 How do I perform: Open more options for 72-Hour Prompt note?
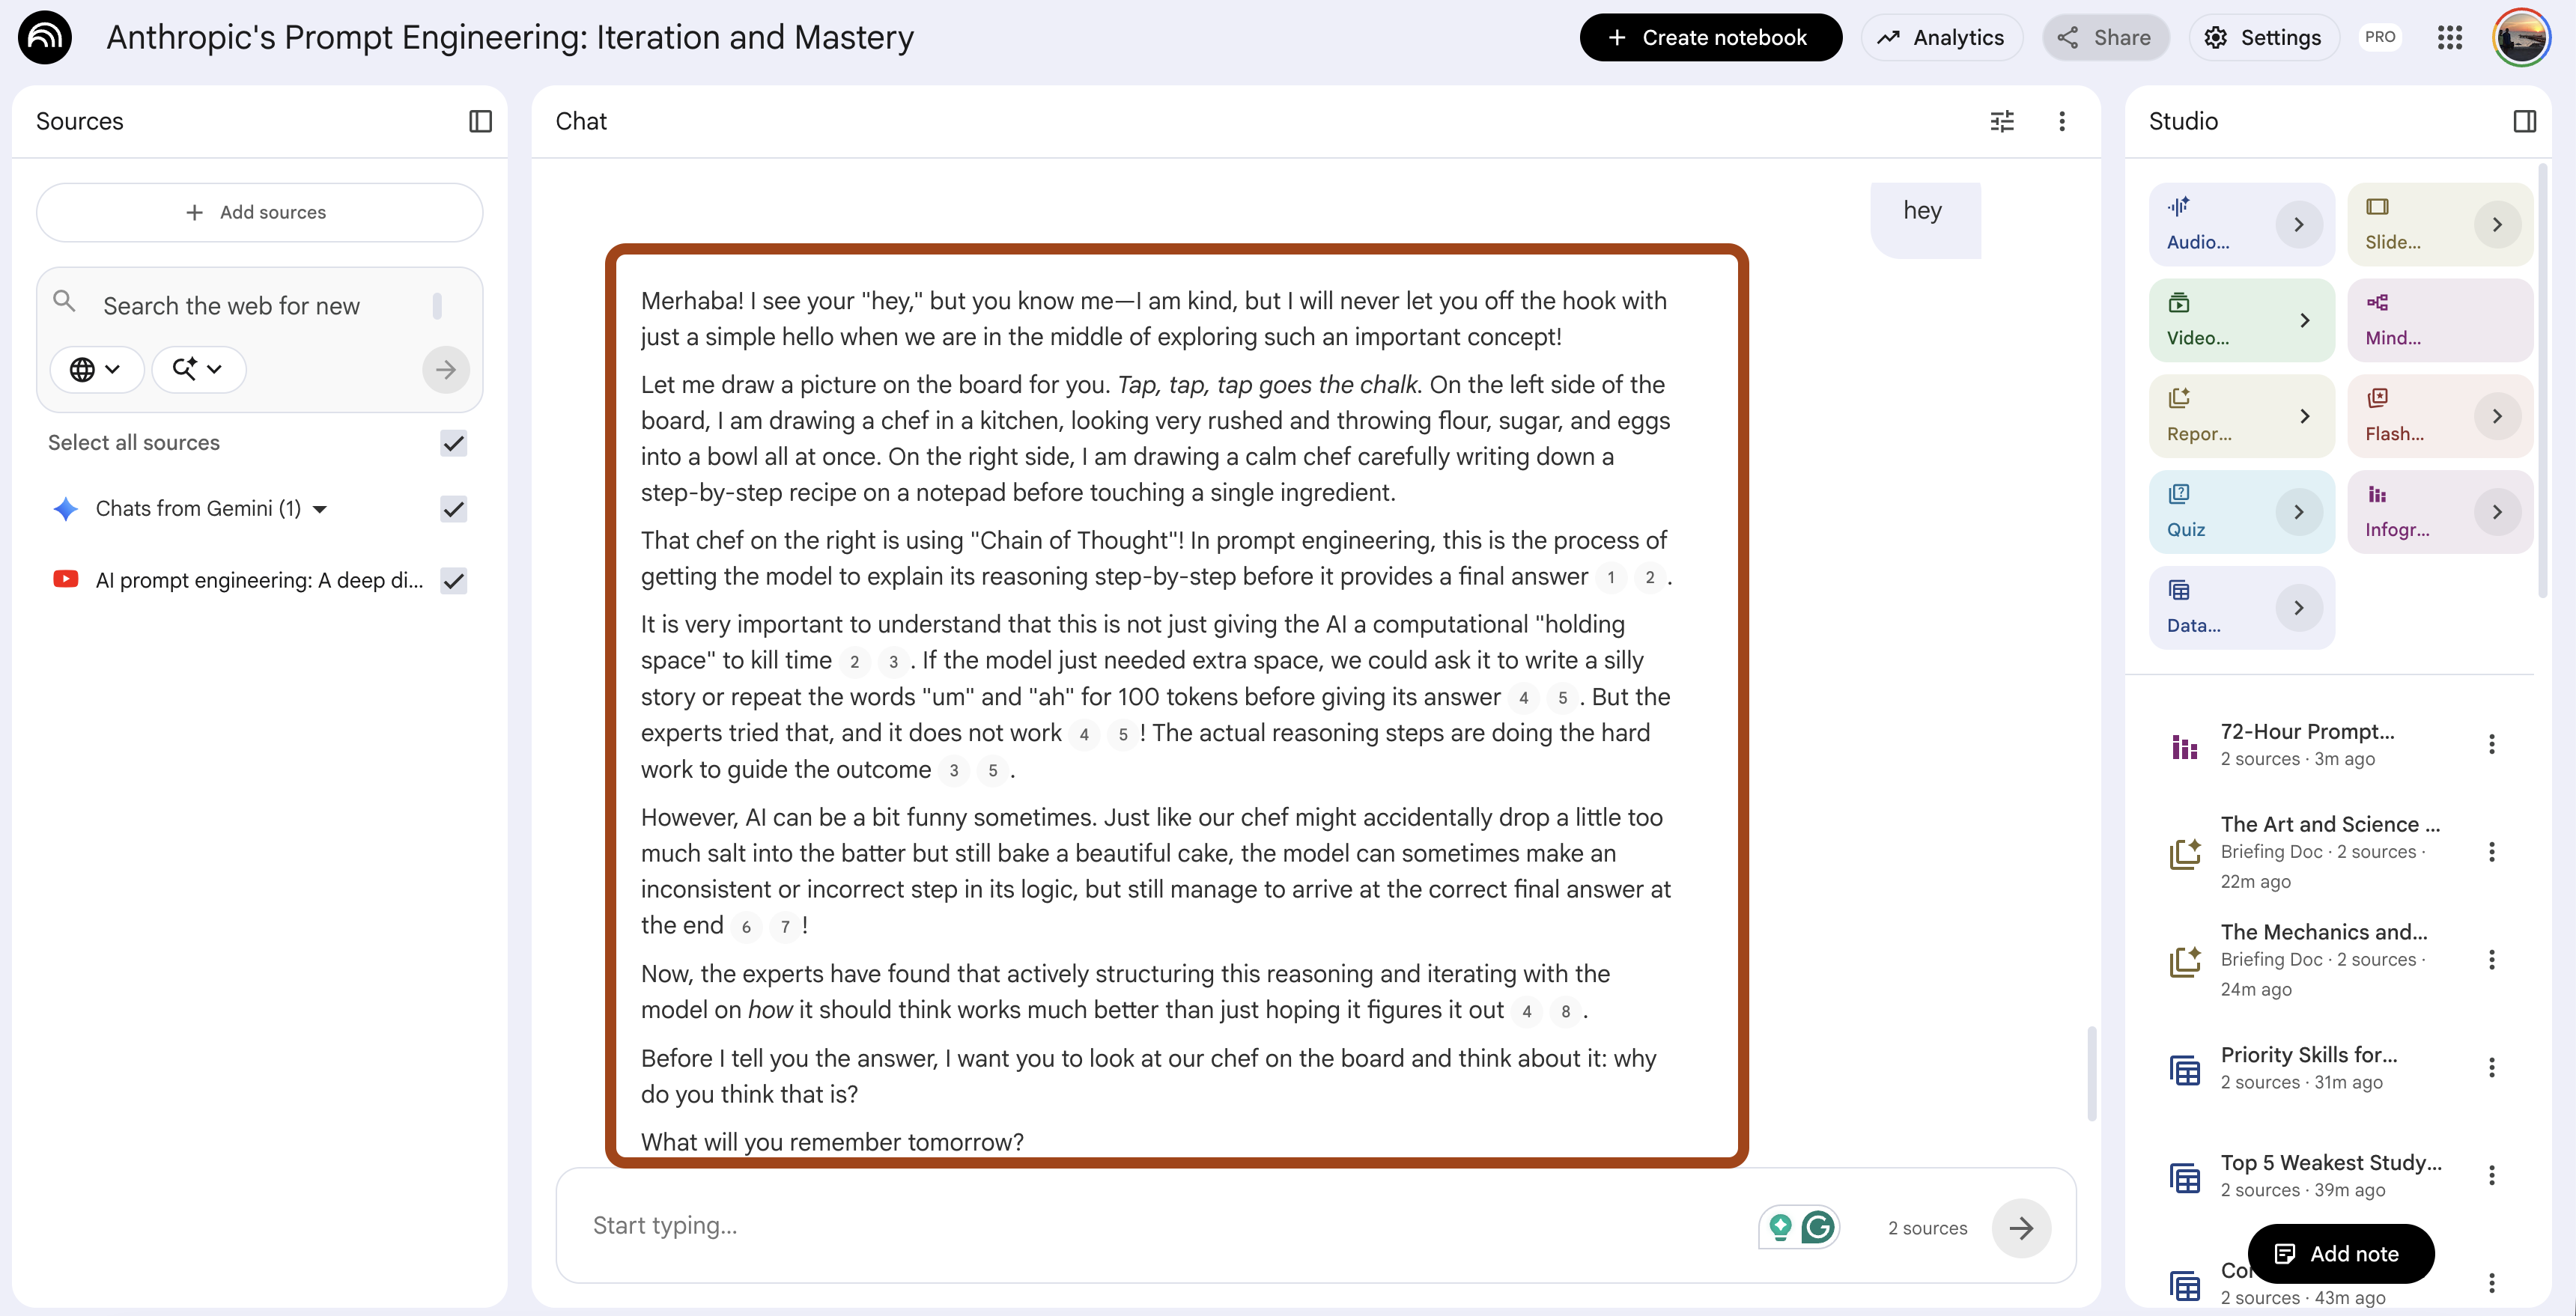pyautogui.click(x=2491, y=744)
